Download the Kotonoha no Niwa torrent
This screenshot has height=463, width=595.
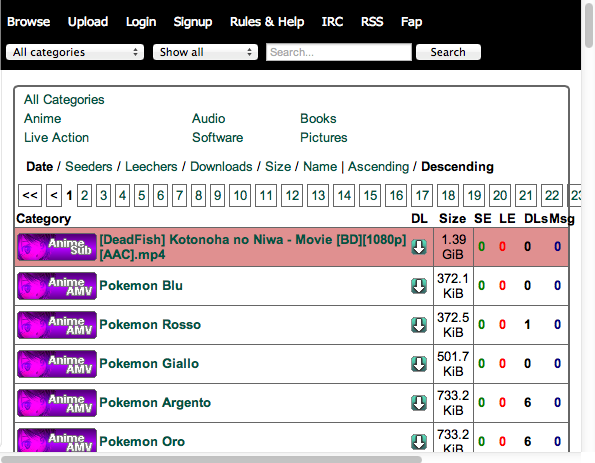pyautogui.click(x=419, y=247)
